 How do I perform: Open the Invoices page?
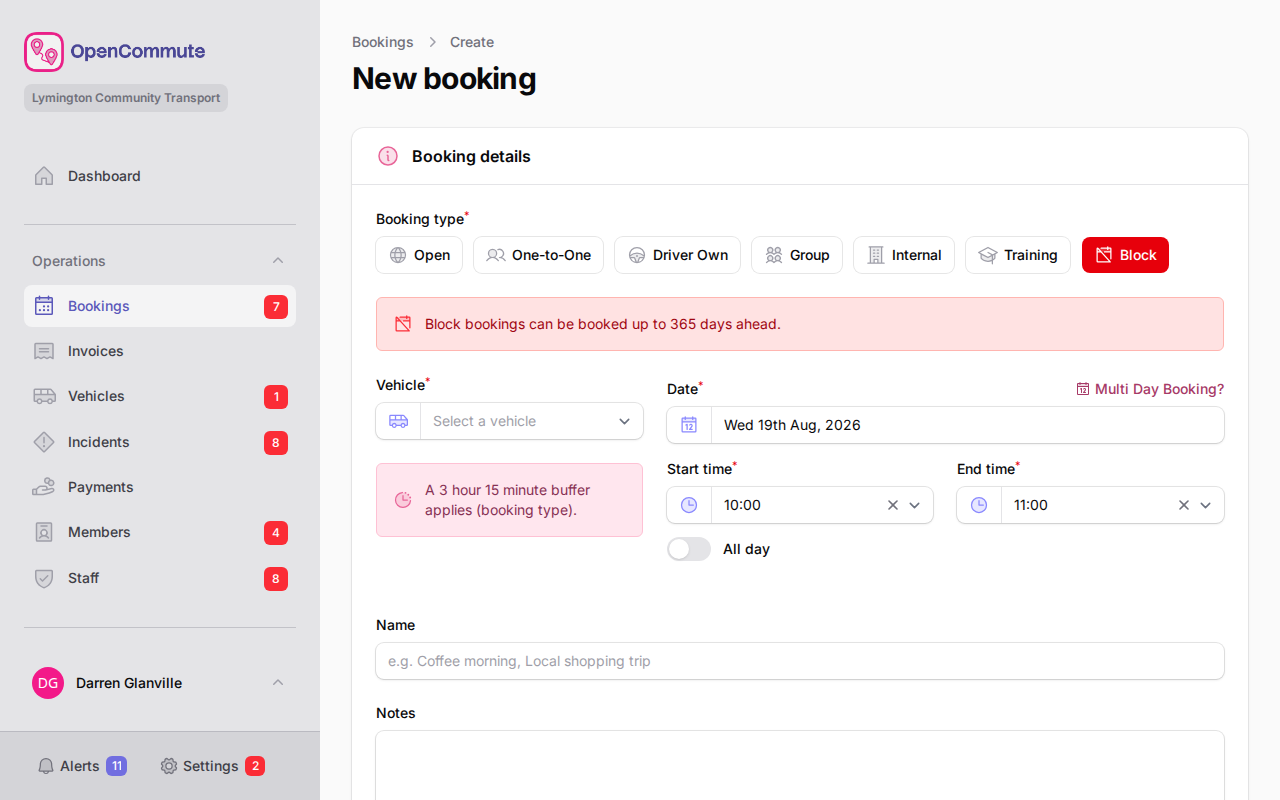pos(160,351)
